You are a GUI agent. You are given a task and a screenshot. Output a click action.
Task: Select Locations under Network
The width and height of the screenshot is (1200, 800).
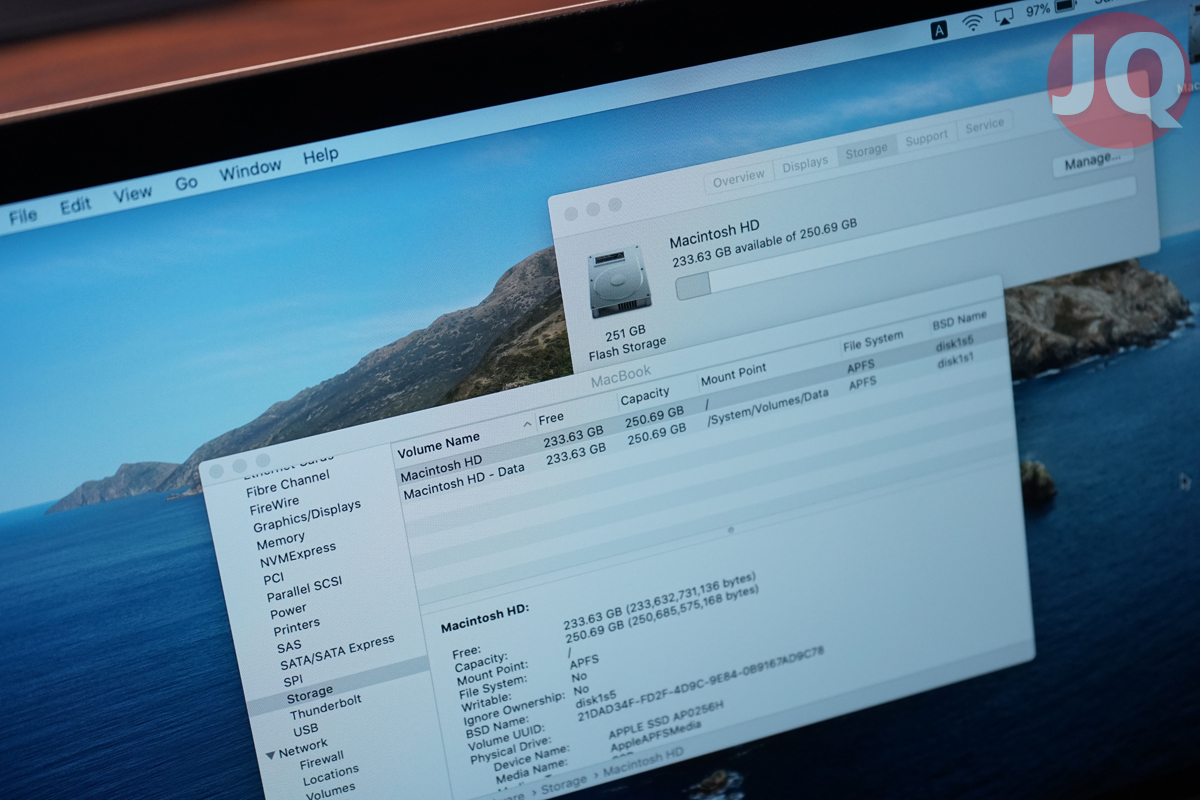pyautogui.click(x=331, y=775)
